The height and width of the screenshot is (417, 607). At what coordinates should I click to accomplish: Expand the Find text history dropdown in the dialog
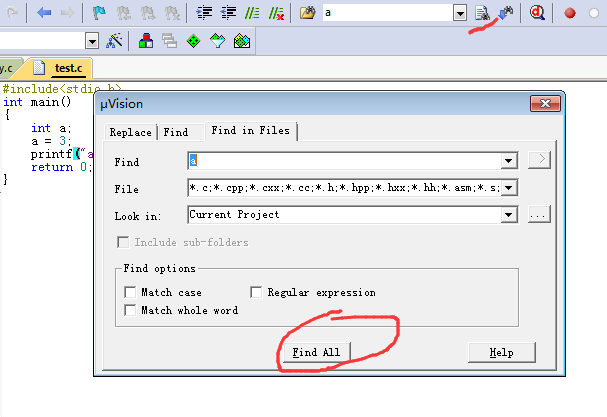509,160
